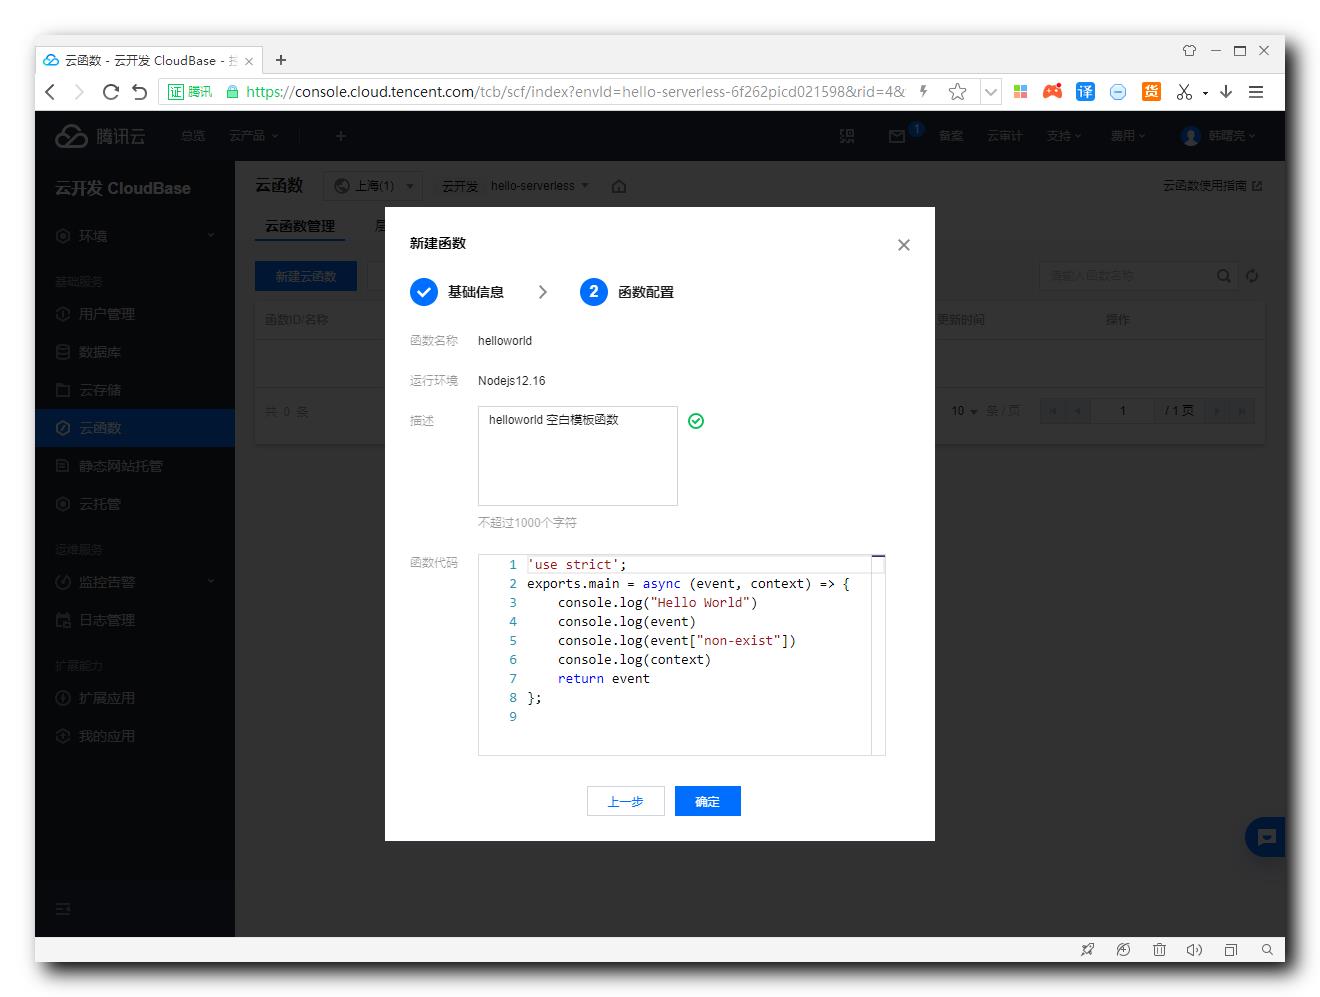This screenshot has width=1320, height=997.
Task: Switch to the 云函数管理 tab
Action: tap(300, 227)
